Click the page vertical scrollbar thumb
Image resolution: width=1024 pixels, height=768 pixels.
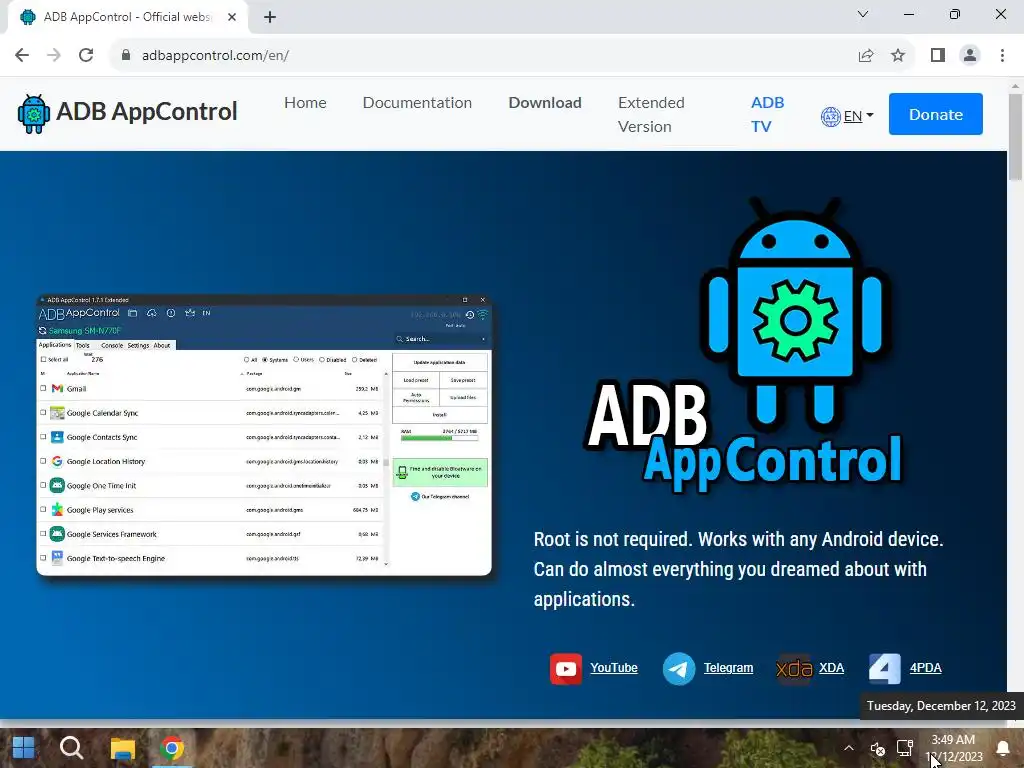click(1015, 136)
